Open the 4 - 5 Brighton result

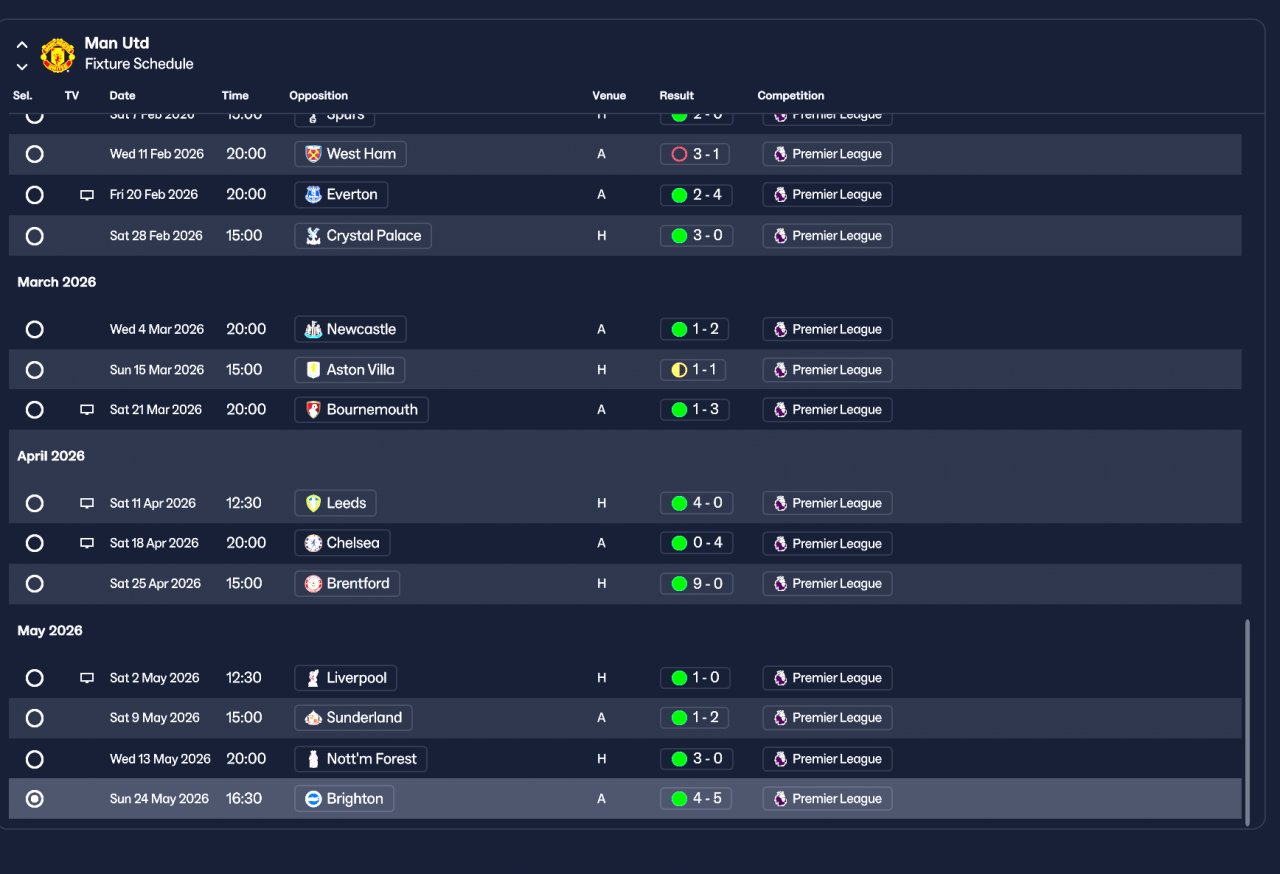tap(696, 799)
